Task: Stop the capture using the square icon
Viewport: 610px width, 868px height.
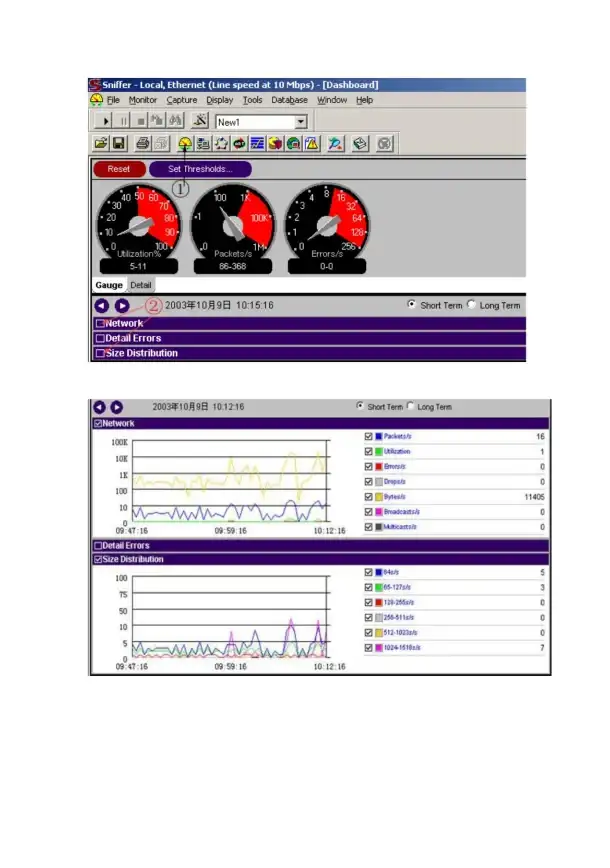Action: click(x=141, y=121)
